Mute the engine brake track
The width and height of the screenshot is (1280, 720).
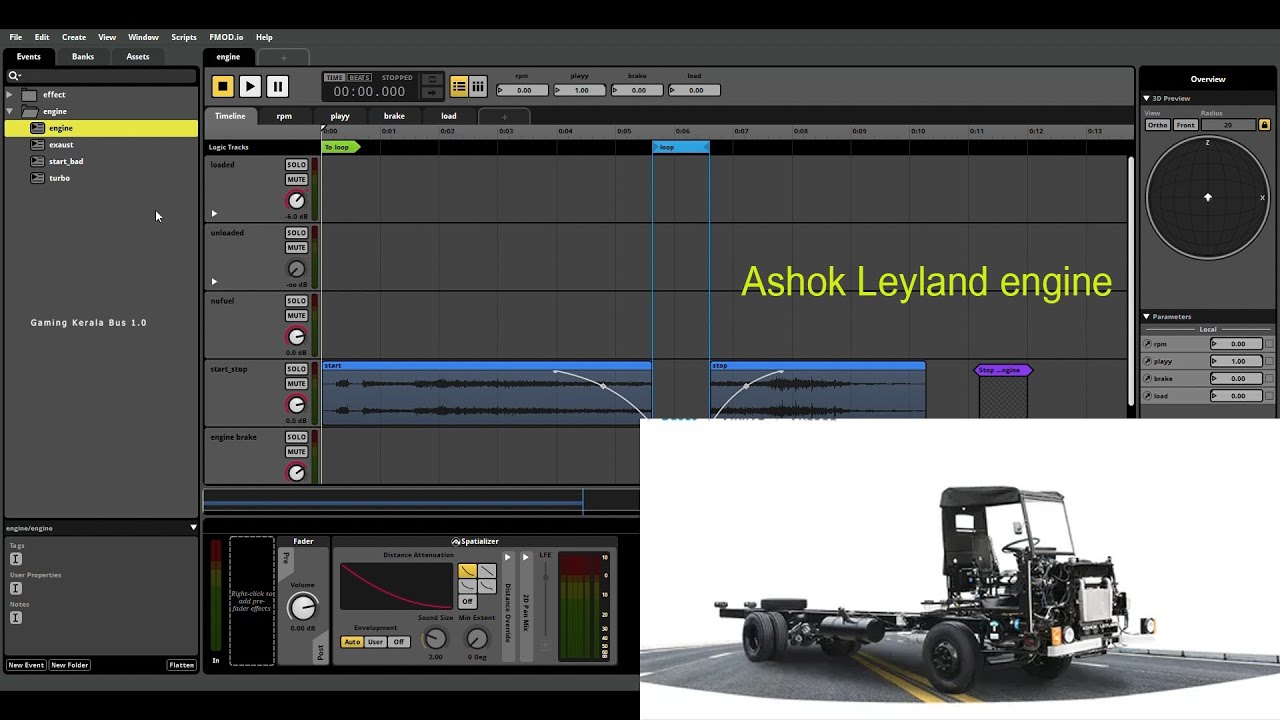click(296, 452)
